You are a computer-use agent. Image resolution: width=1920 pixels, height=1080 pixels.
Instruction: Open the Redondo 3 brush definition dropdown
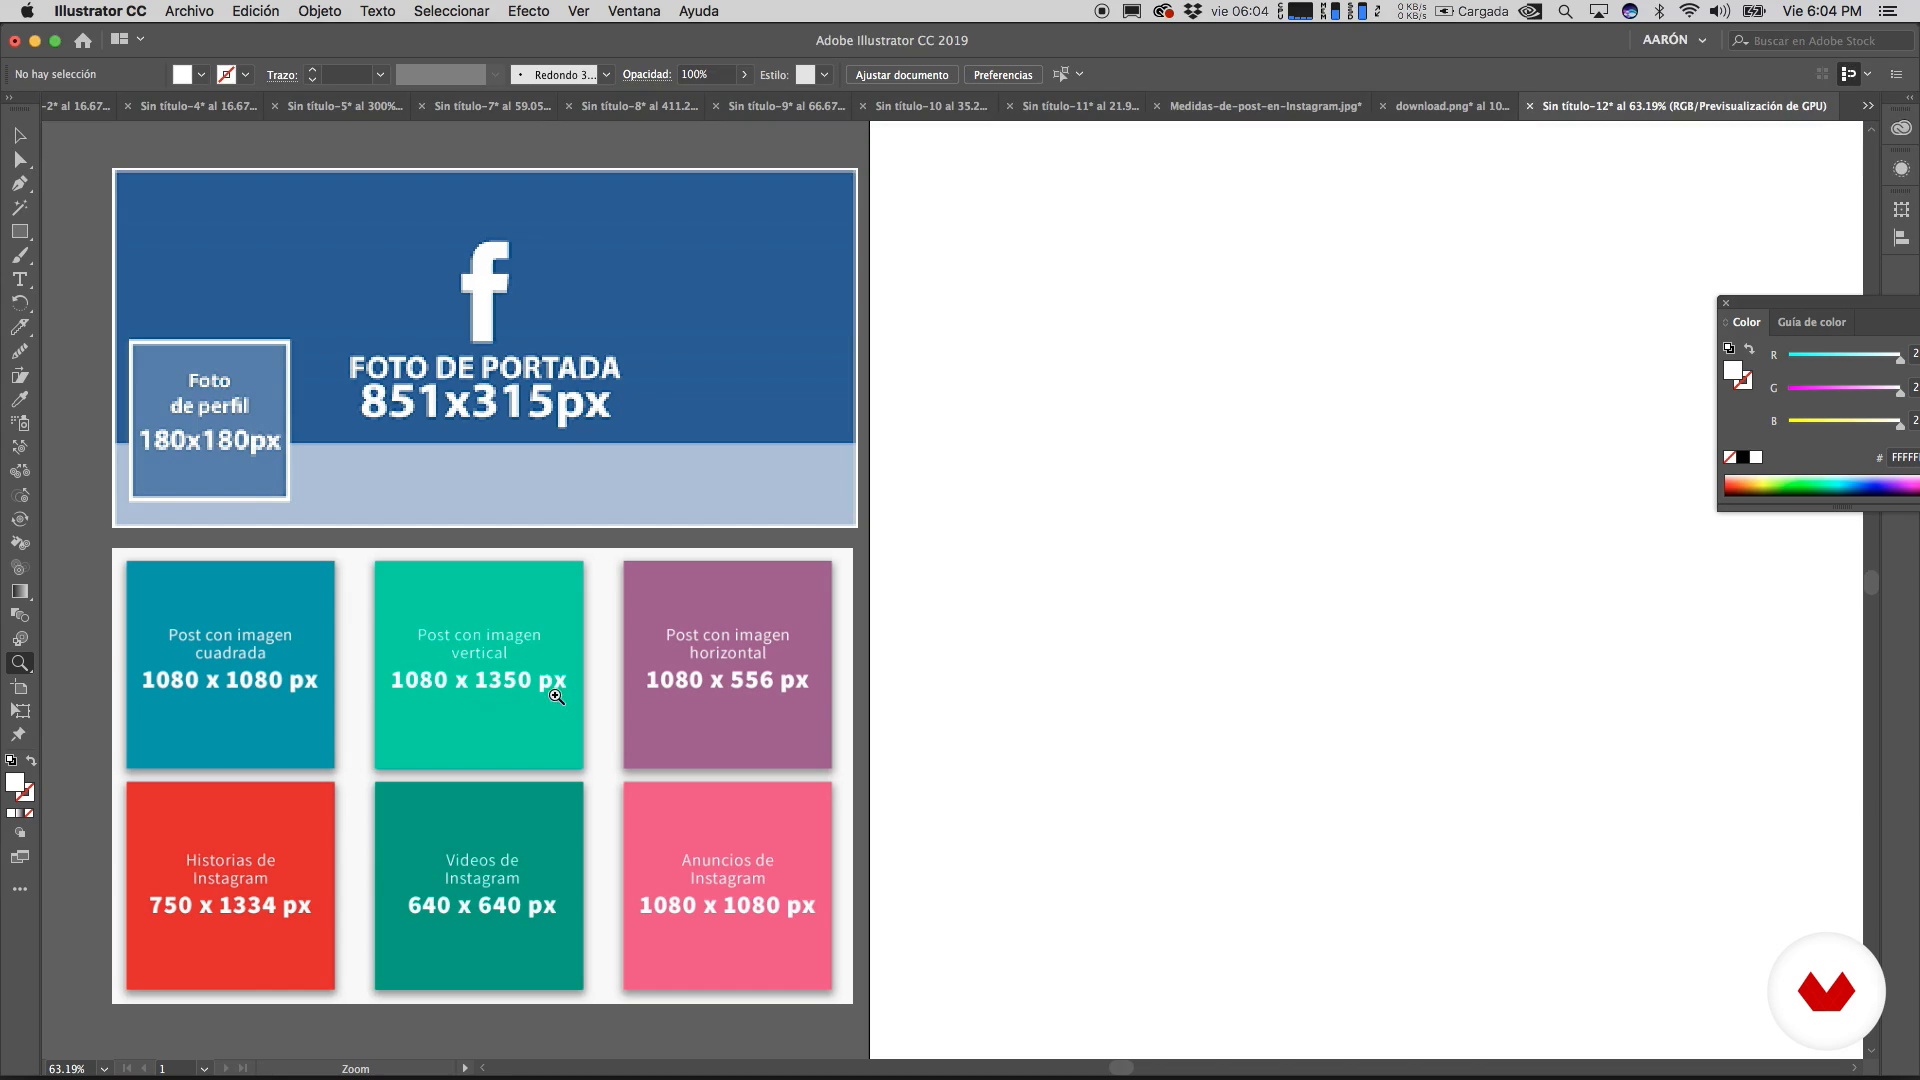coord(606,75)
